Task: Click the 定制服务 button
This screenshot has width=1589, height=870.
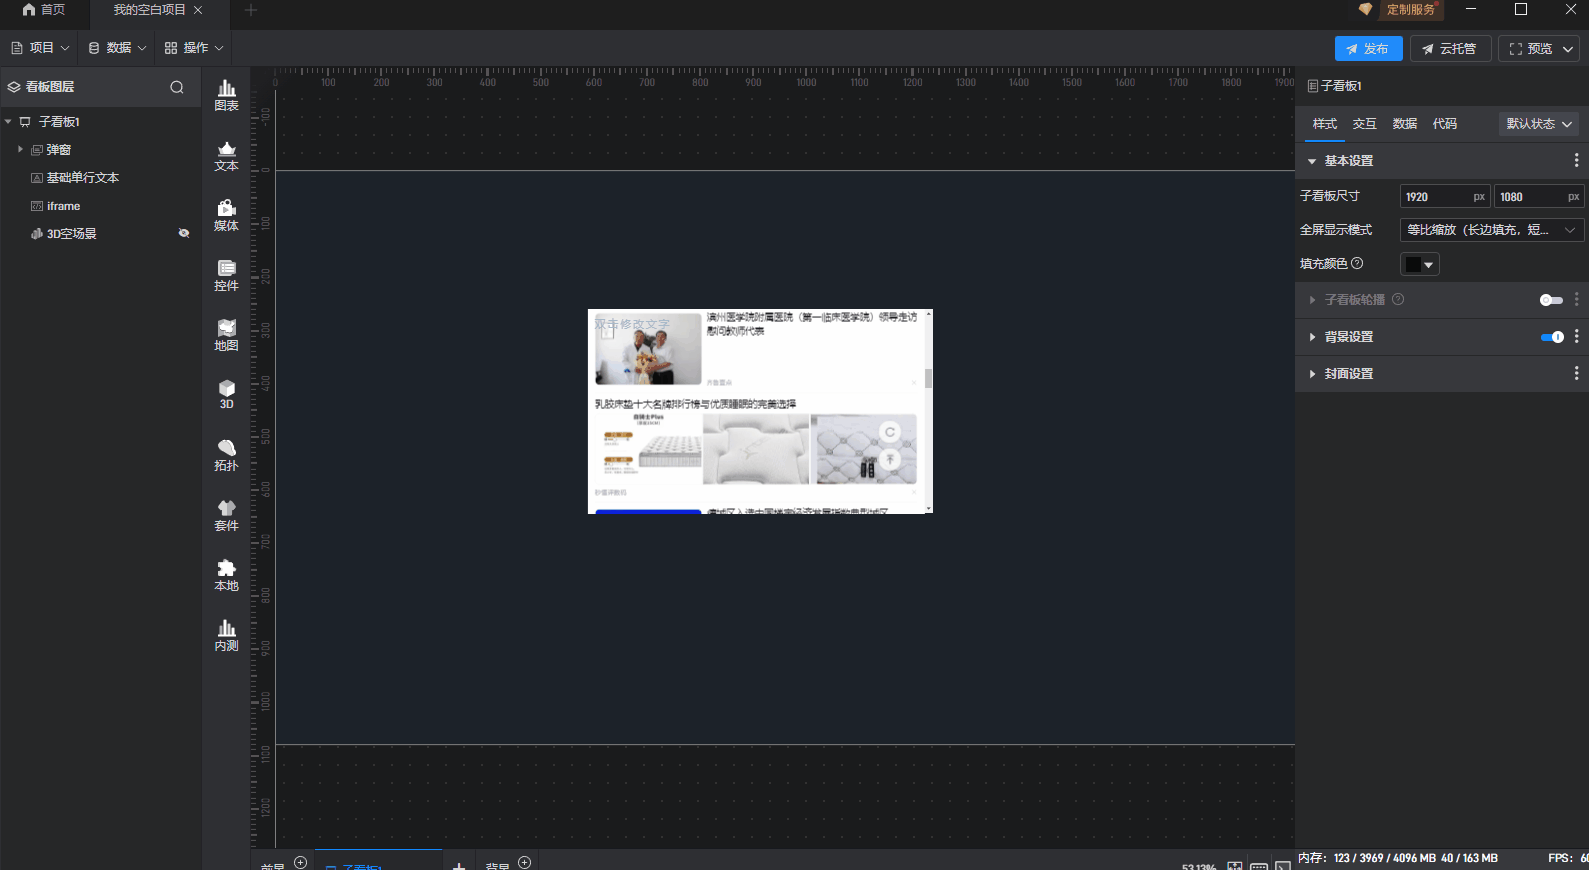Action: [x=1411, y=9]
